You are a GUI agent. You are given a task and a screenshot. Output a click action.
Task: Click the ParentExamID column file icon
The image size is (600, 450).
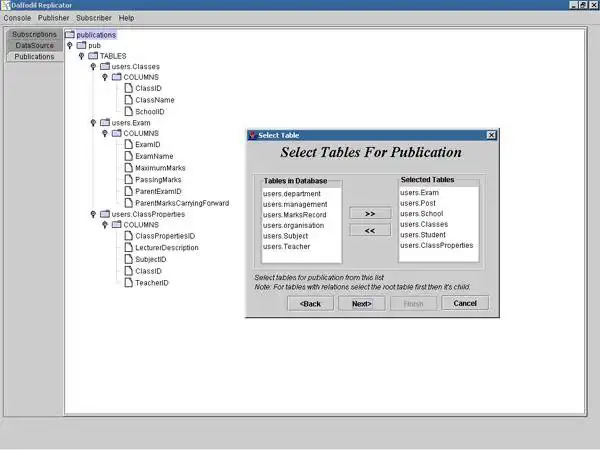(129, 191)
